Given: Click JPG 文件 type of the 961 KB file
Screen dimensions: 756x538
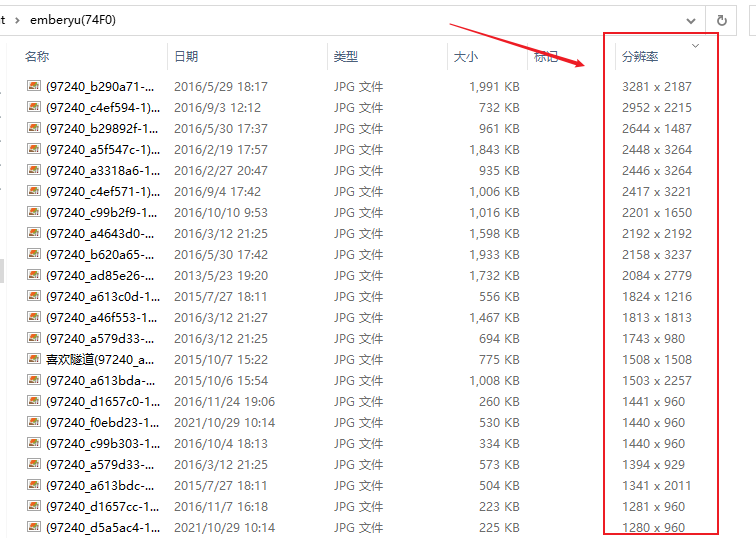Looking at the screenshot, I should [x=358, y=129].
